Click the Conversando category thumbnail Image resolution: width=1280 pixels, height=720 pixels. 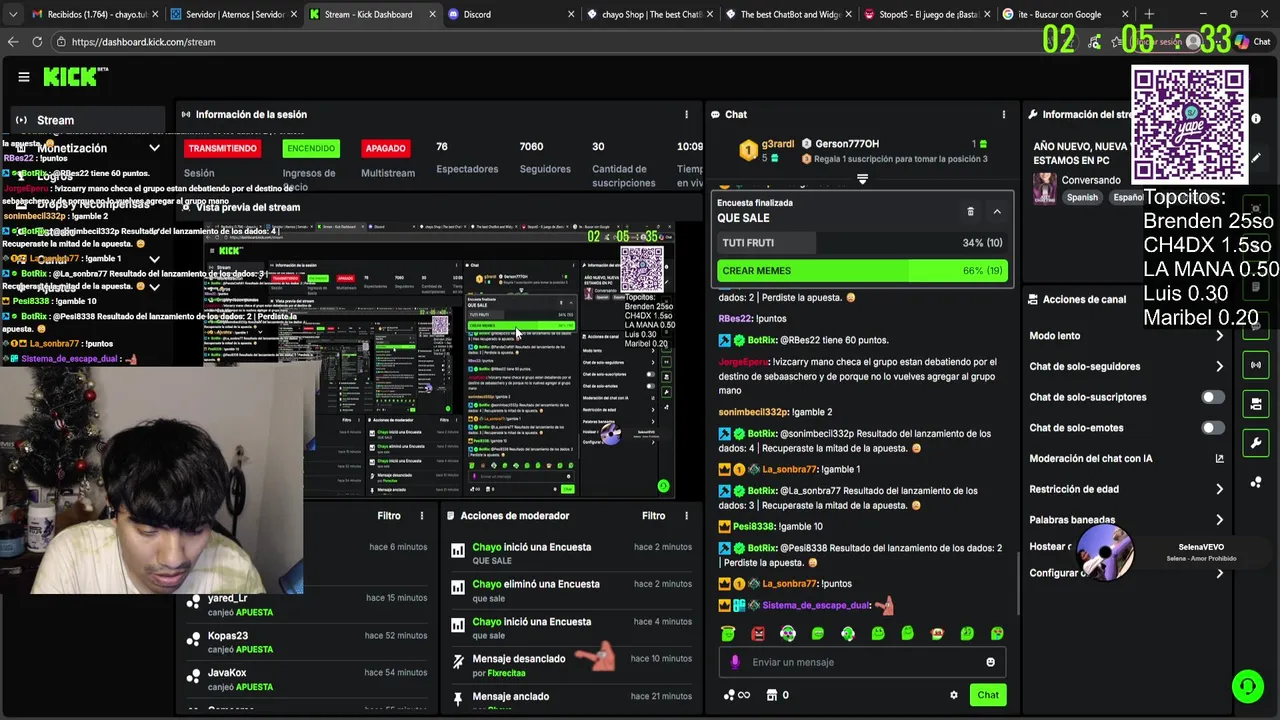coord(1045,188)
